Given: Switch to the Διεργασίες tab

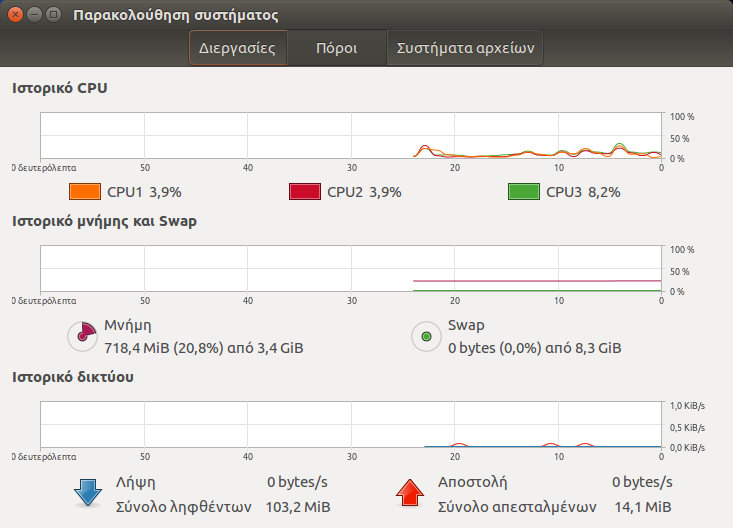Looking at the screenshot, I should (237, 48).
